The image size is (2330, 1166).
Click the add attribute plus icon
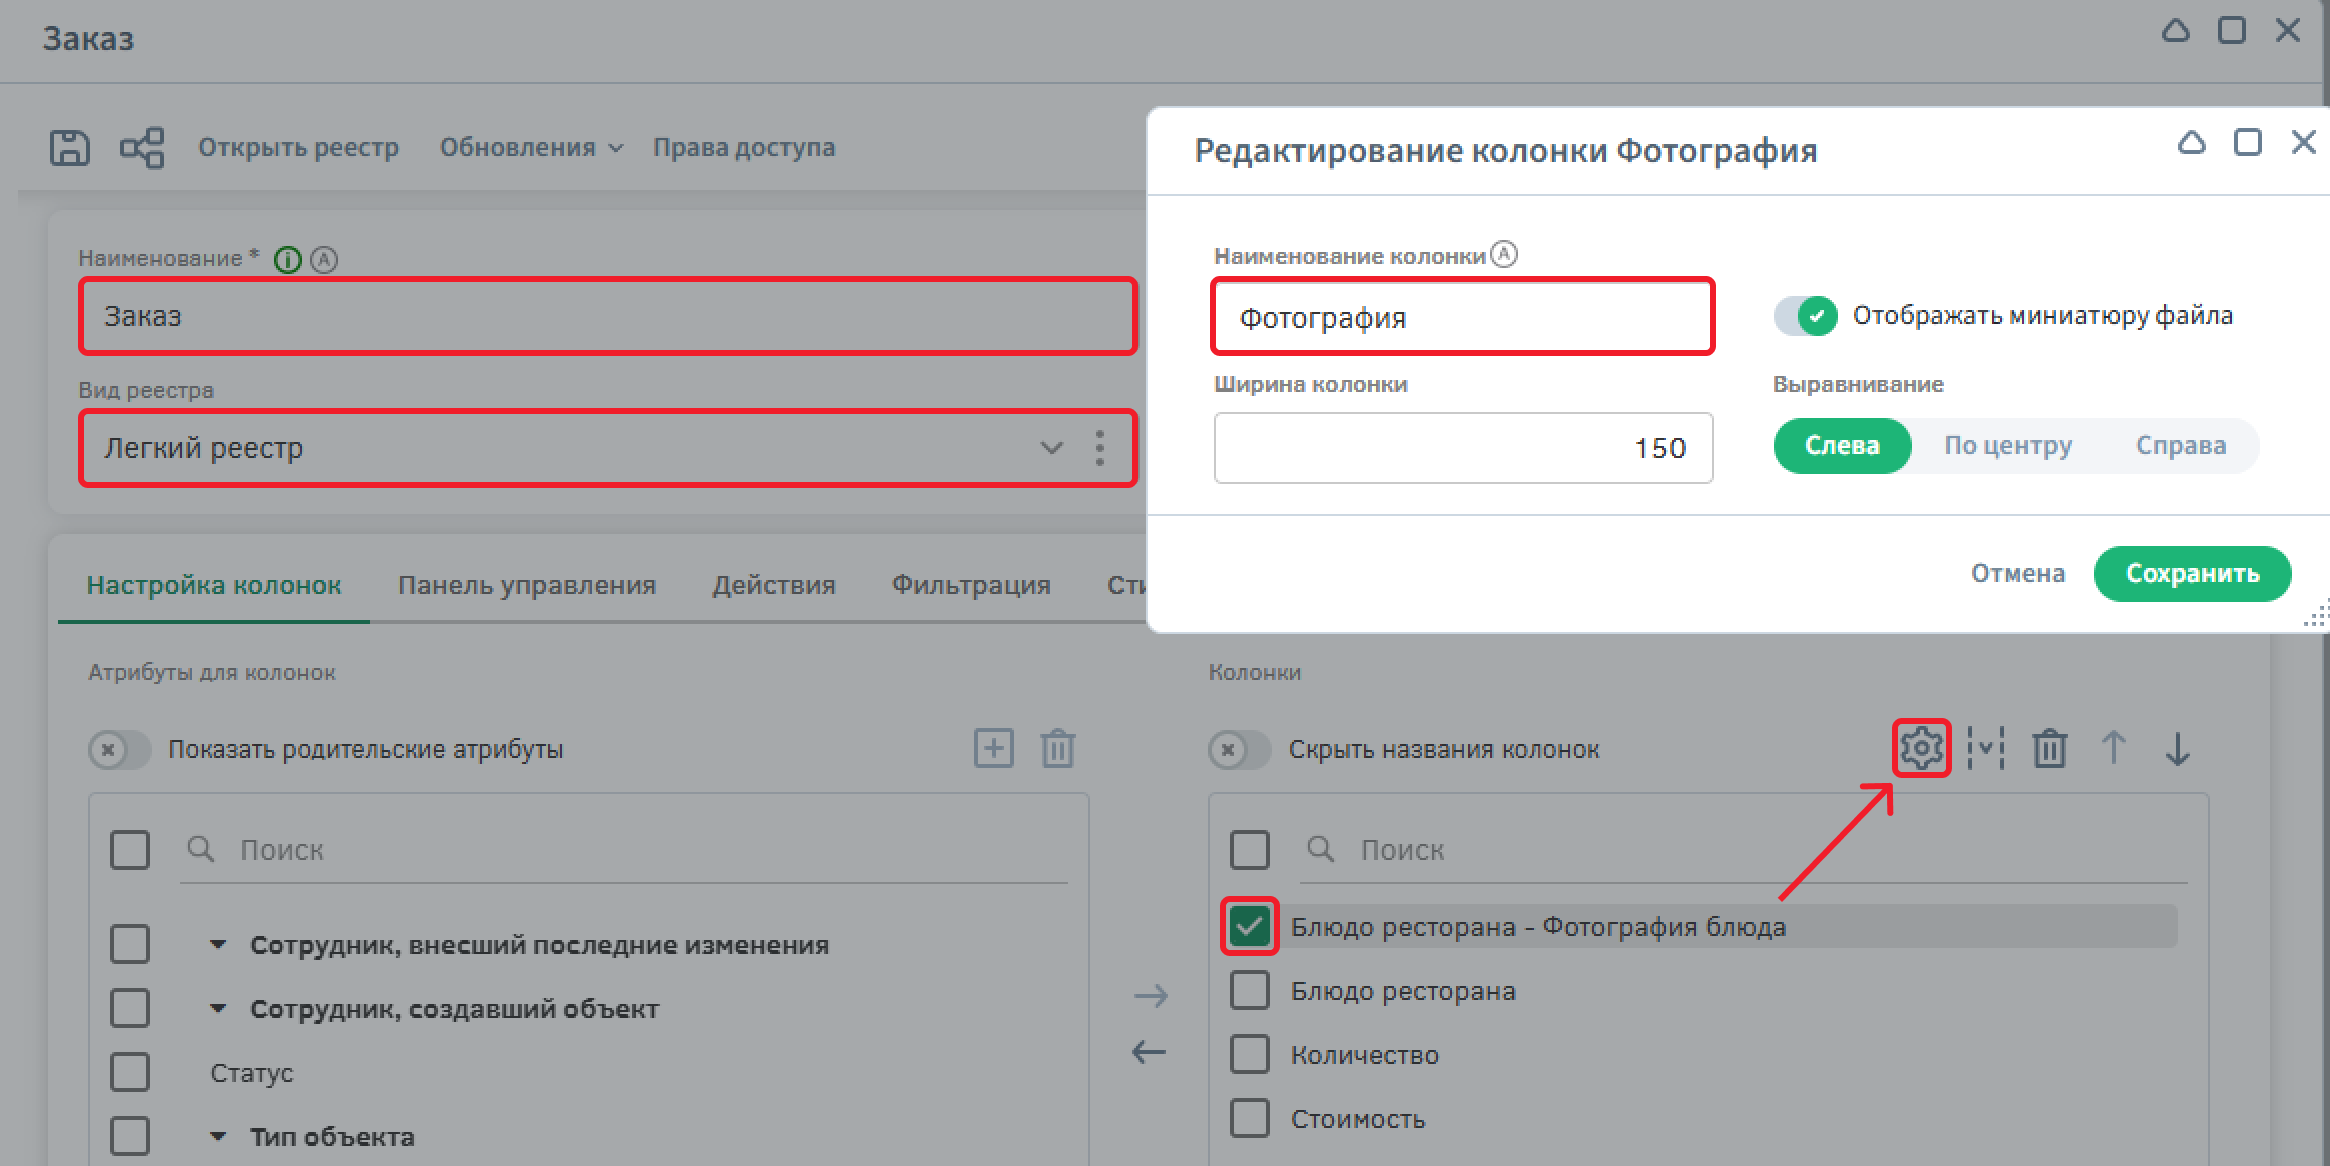[993, 748]
